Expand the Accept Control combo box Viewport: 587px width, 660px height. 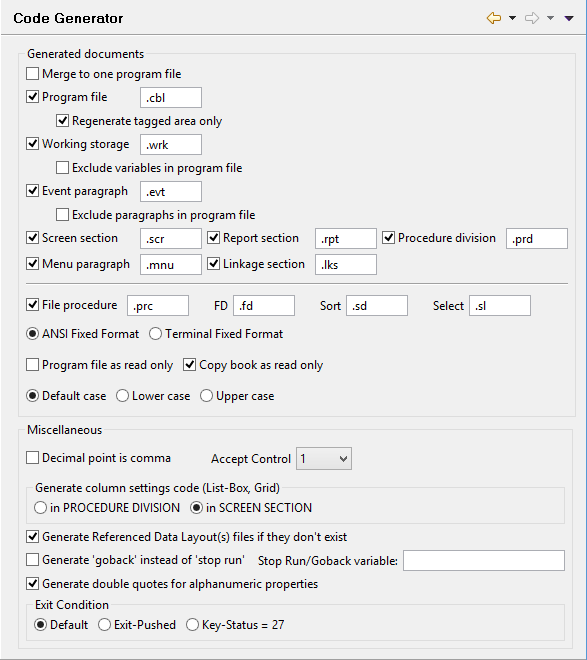pos(324,458)
